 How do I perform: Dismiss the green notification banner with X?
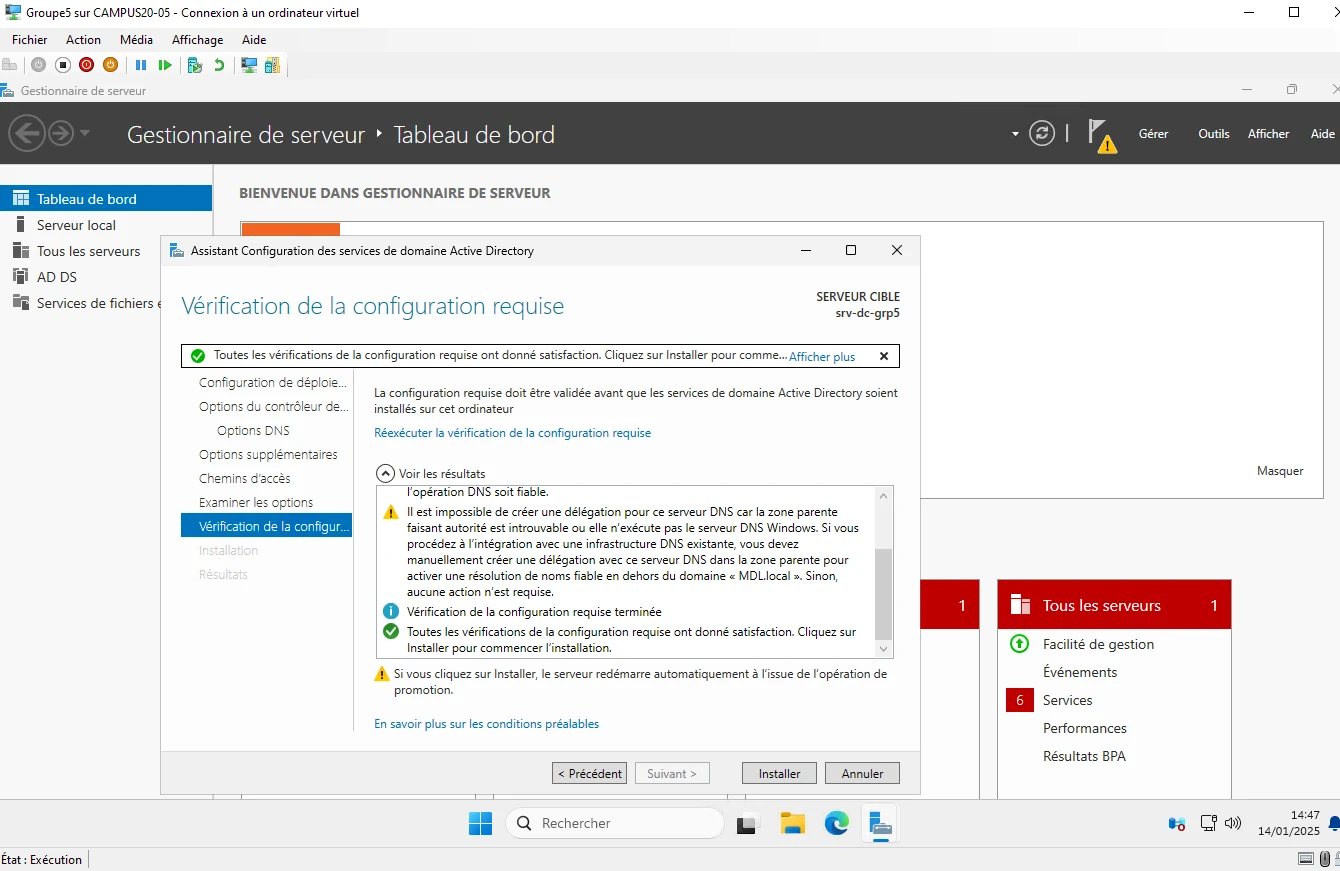(884, 356)
